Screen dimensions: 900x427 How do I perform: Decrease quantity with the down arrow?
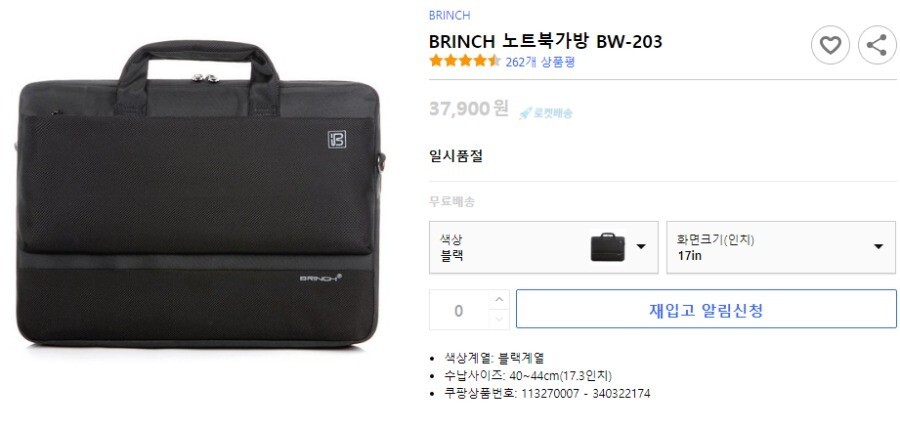(x=499, y=319)
